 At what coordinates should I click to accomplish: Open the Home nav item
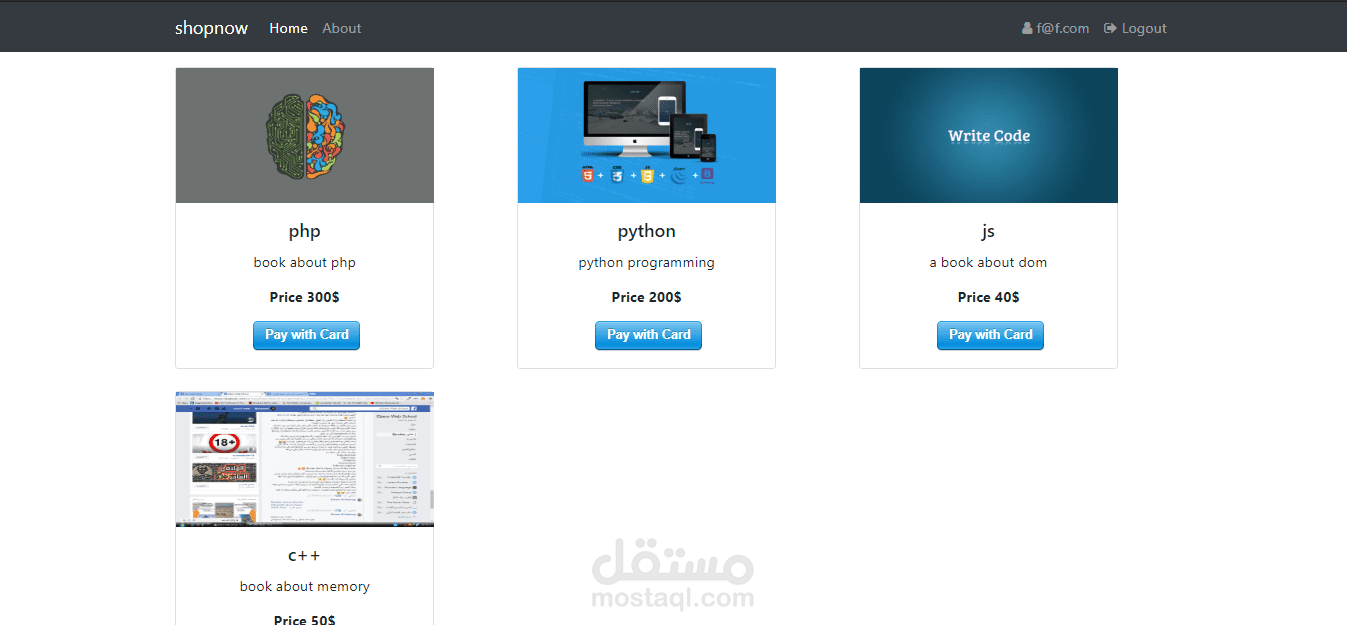pos(288,28)
